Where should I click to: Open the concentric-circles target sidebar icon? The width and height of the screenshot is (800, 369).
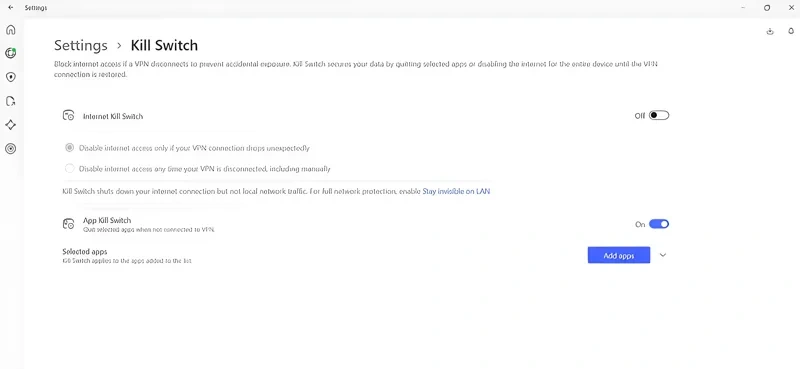pyautogui.click(x=10, y=149)
